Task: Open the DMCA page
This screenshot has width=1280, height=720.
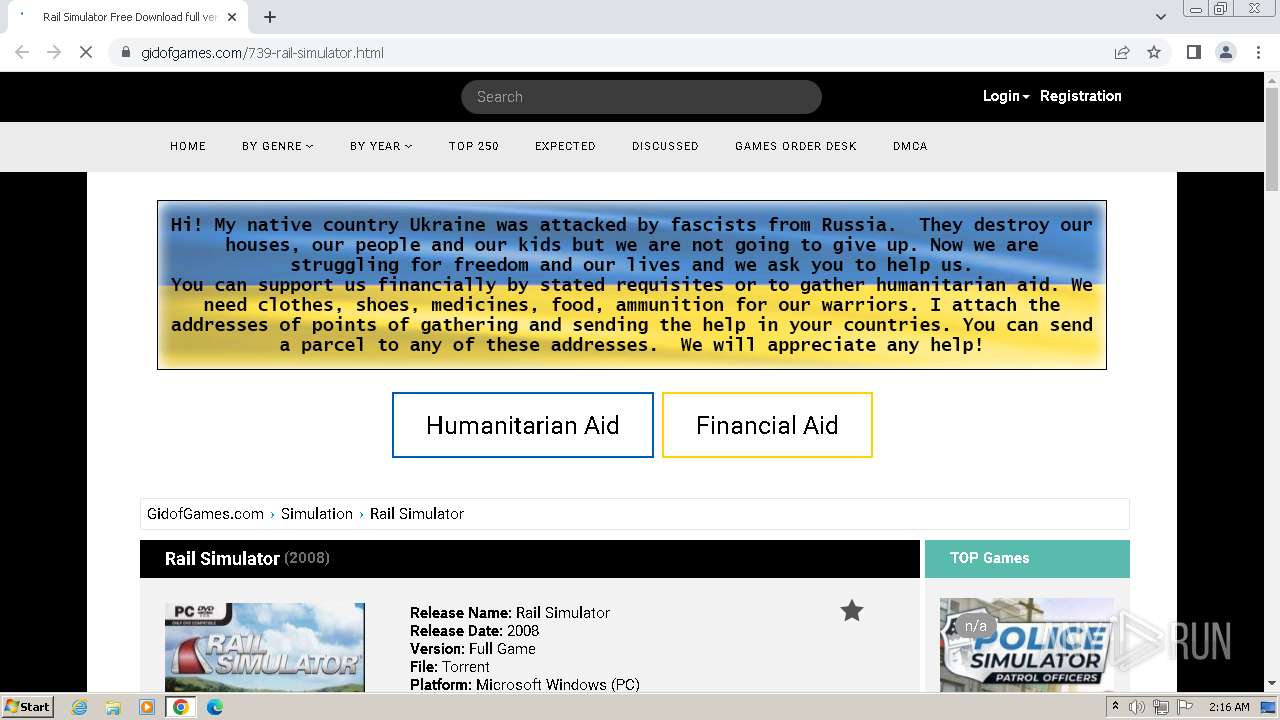Action: point(910,146)
